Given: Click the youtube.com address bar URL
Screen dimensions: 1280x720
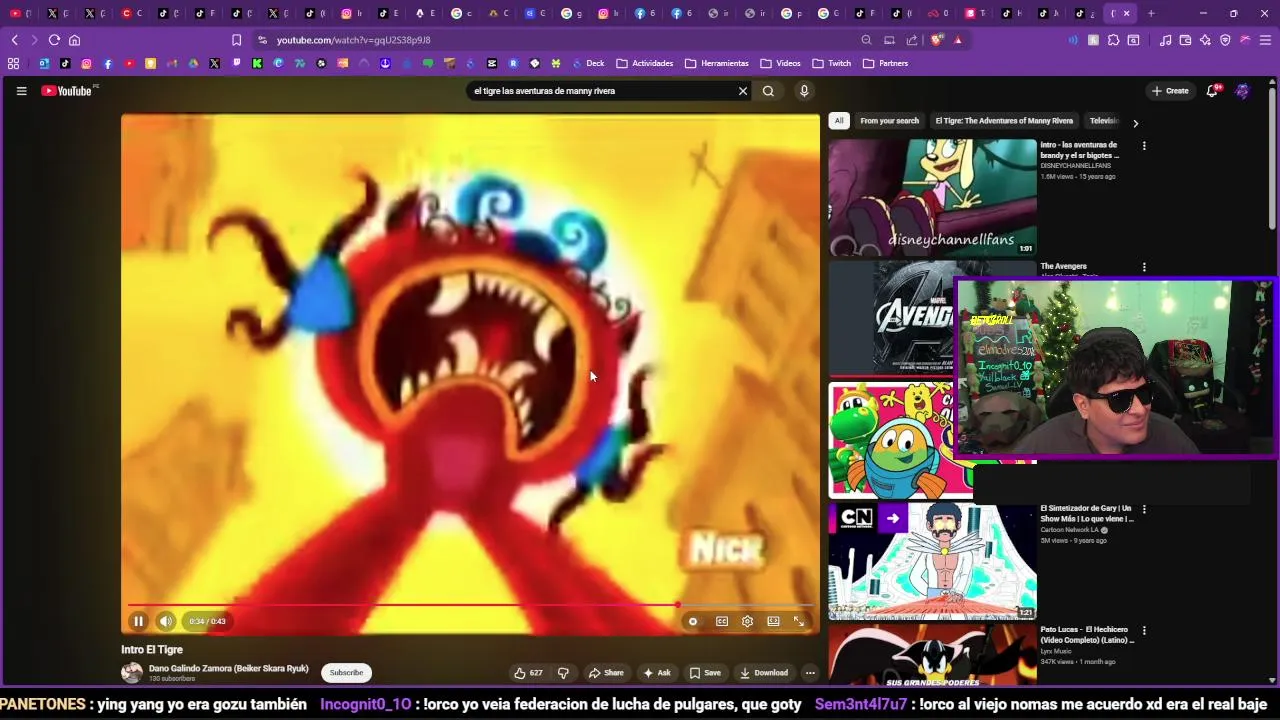Looking at the screenshot, I should click(x=353, y=40).
